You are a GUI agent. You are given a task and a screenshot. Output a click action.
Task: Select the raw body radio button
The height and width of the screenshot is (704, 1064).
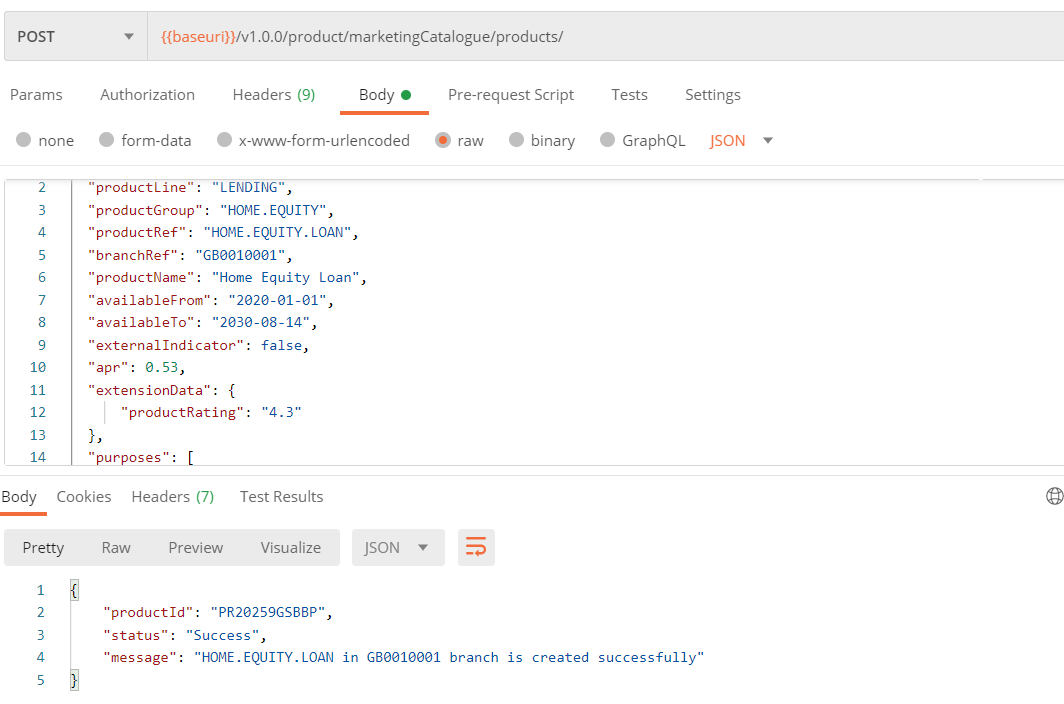click(x=443, y=141)
